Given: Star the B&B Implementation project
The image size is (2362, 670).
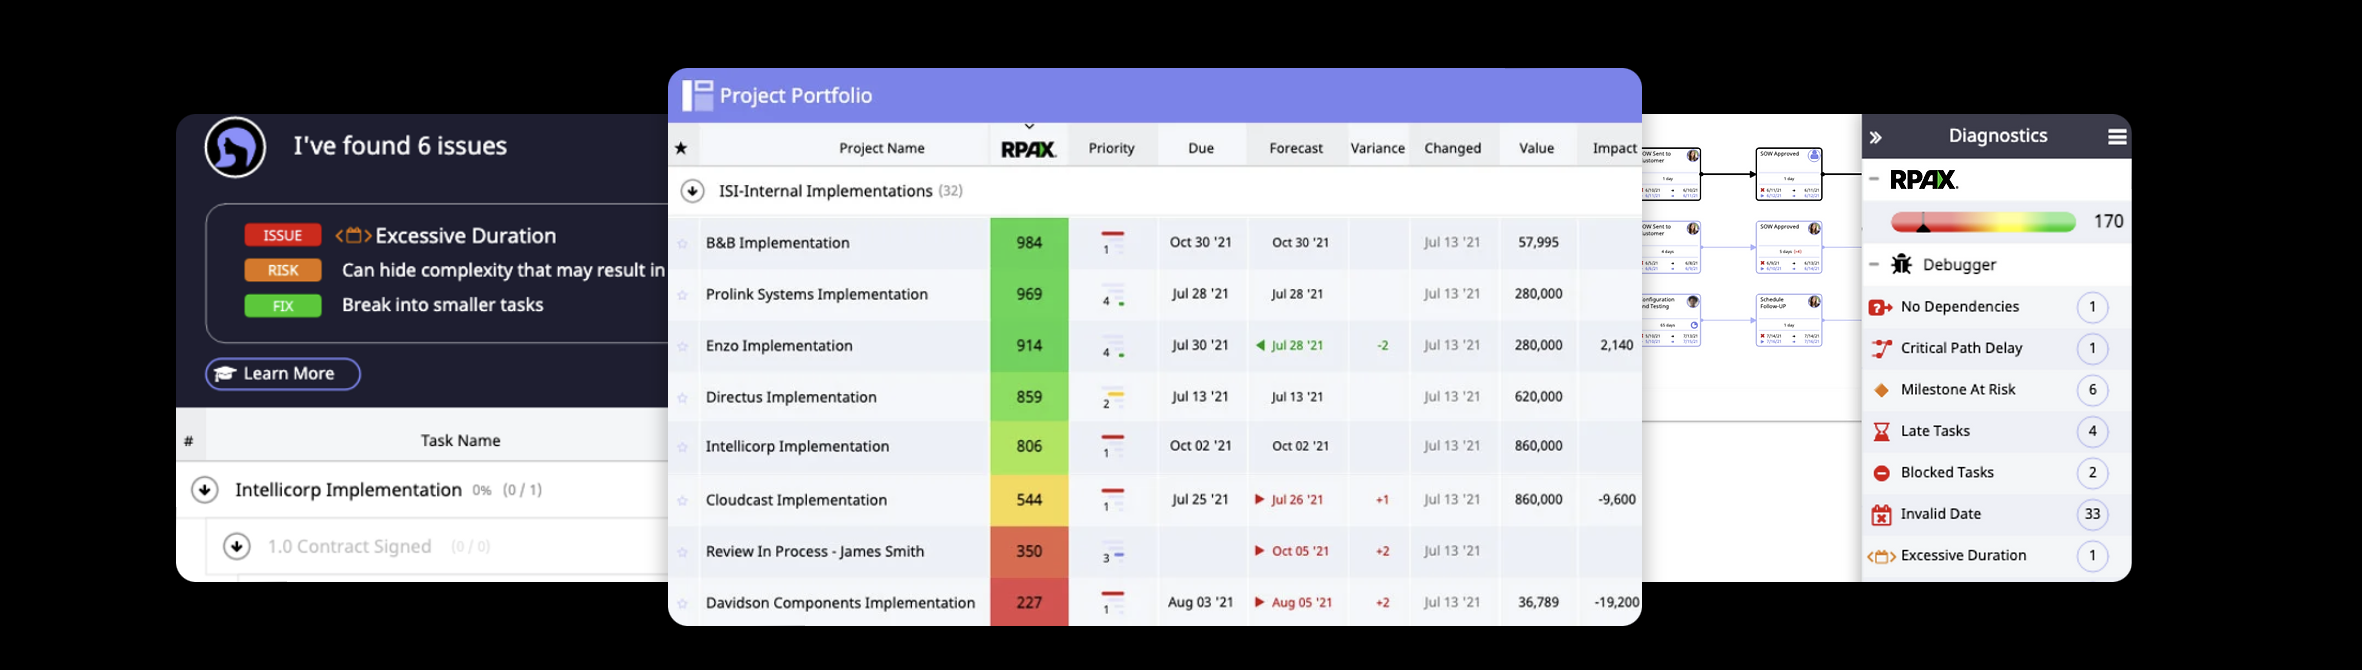Looking at the screenshot, I should click(683, 243).
